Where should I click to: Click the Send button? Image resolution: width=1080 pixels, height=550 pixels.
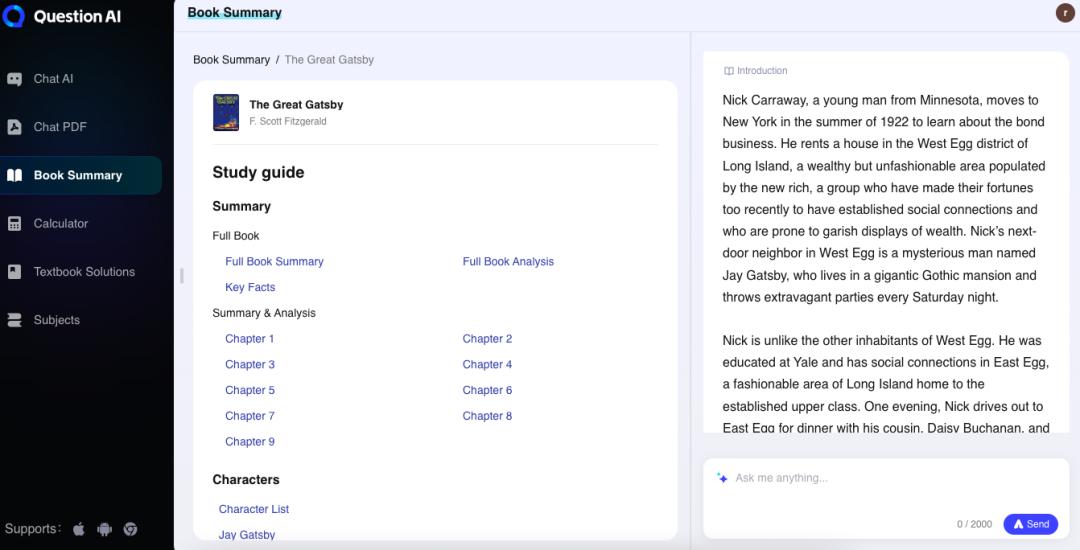(x=1030, y=524)
